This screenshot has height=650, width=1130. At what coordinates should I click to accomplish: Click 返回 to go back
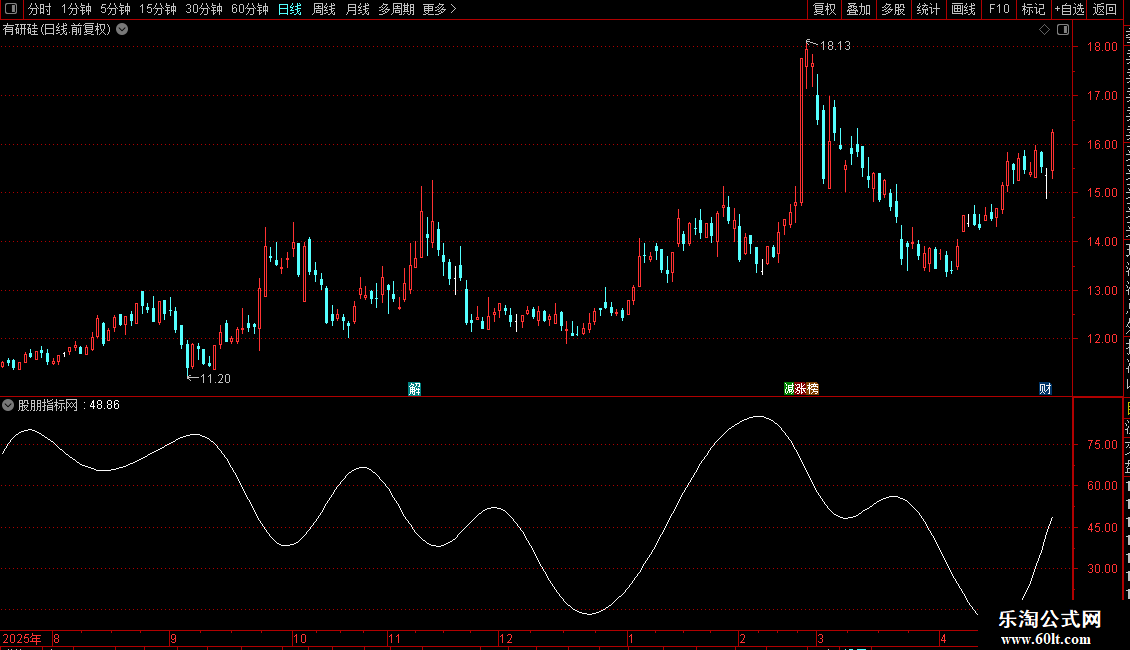pyautogui.click(x=1104, y=9)
